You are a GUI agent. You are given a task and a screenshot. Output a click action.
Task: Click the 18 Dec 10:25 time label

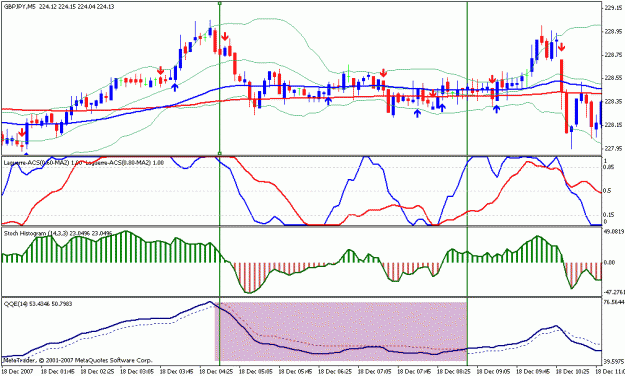[x=572, y=371]
